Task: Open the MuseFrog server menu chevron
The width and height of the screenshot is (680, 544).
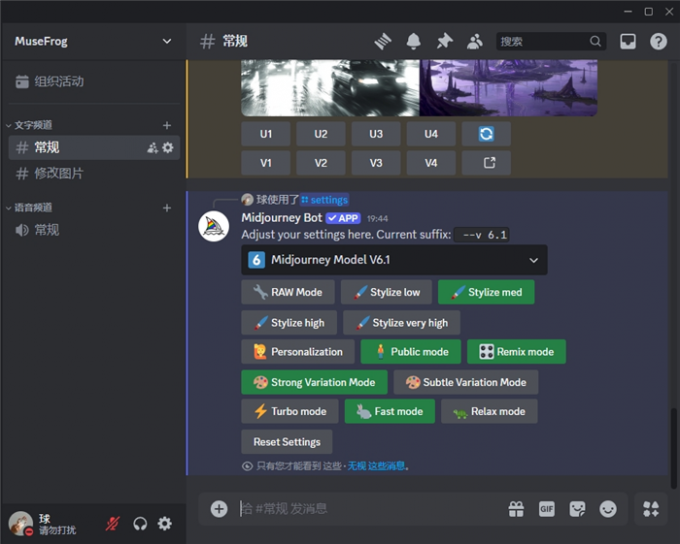Action: point(167,41)
